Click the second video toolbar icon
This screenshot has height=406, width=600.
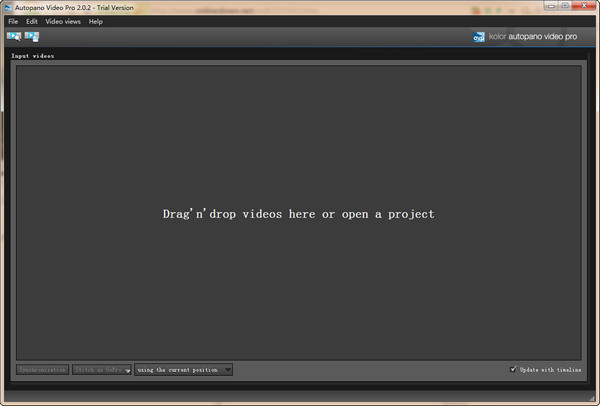(x=32, y=36)
